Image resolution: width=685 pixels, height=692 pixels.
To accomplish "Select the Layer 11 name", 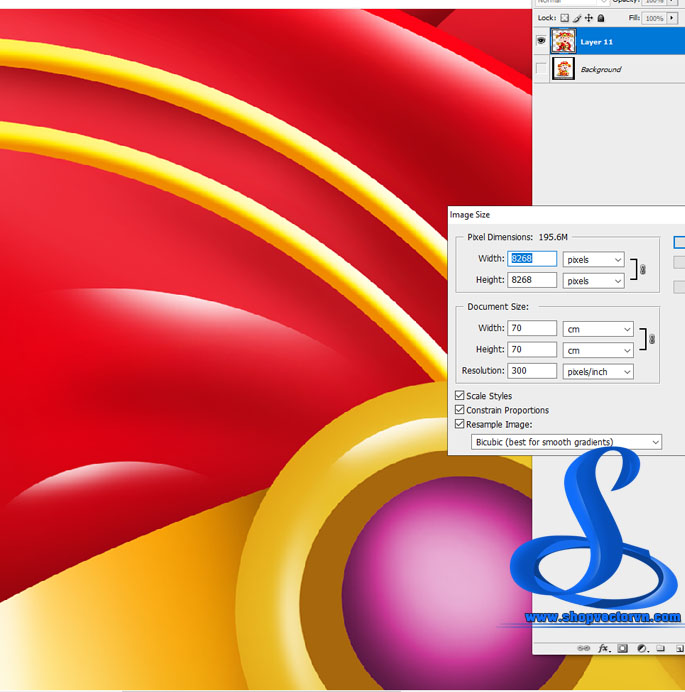I will [x=596, y=42].
